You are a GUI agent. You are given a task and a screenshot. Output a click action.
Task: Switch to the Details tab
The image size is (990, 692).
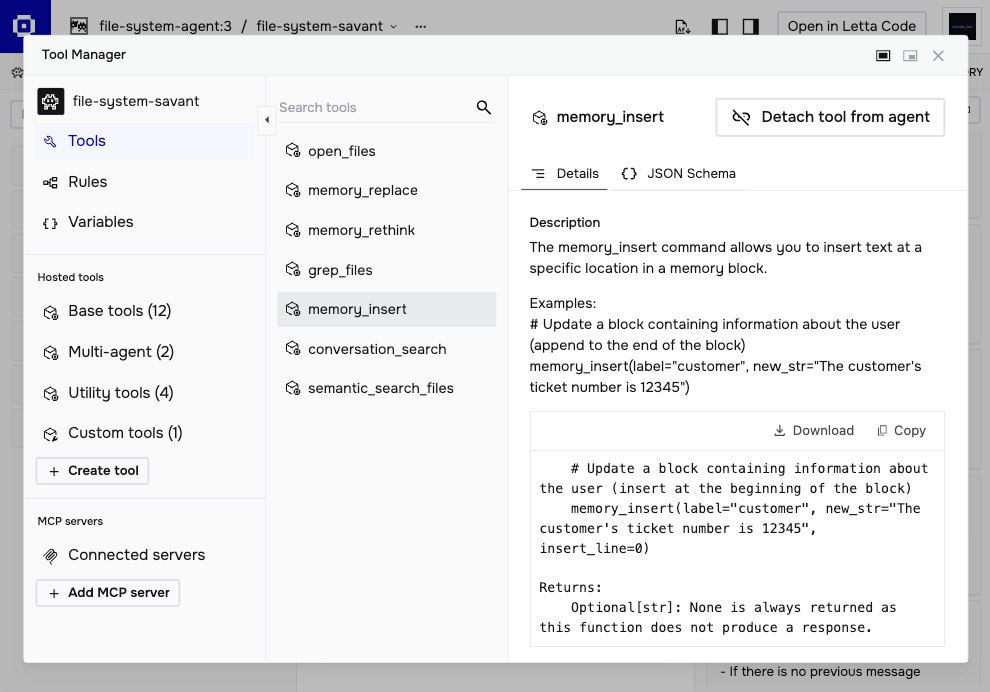[x=565, y=174]
